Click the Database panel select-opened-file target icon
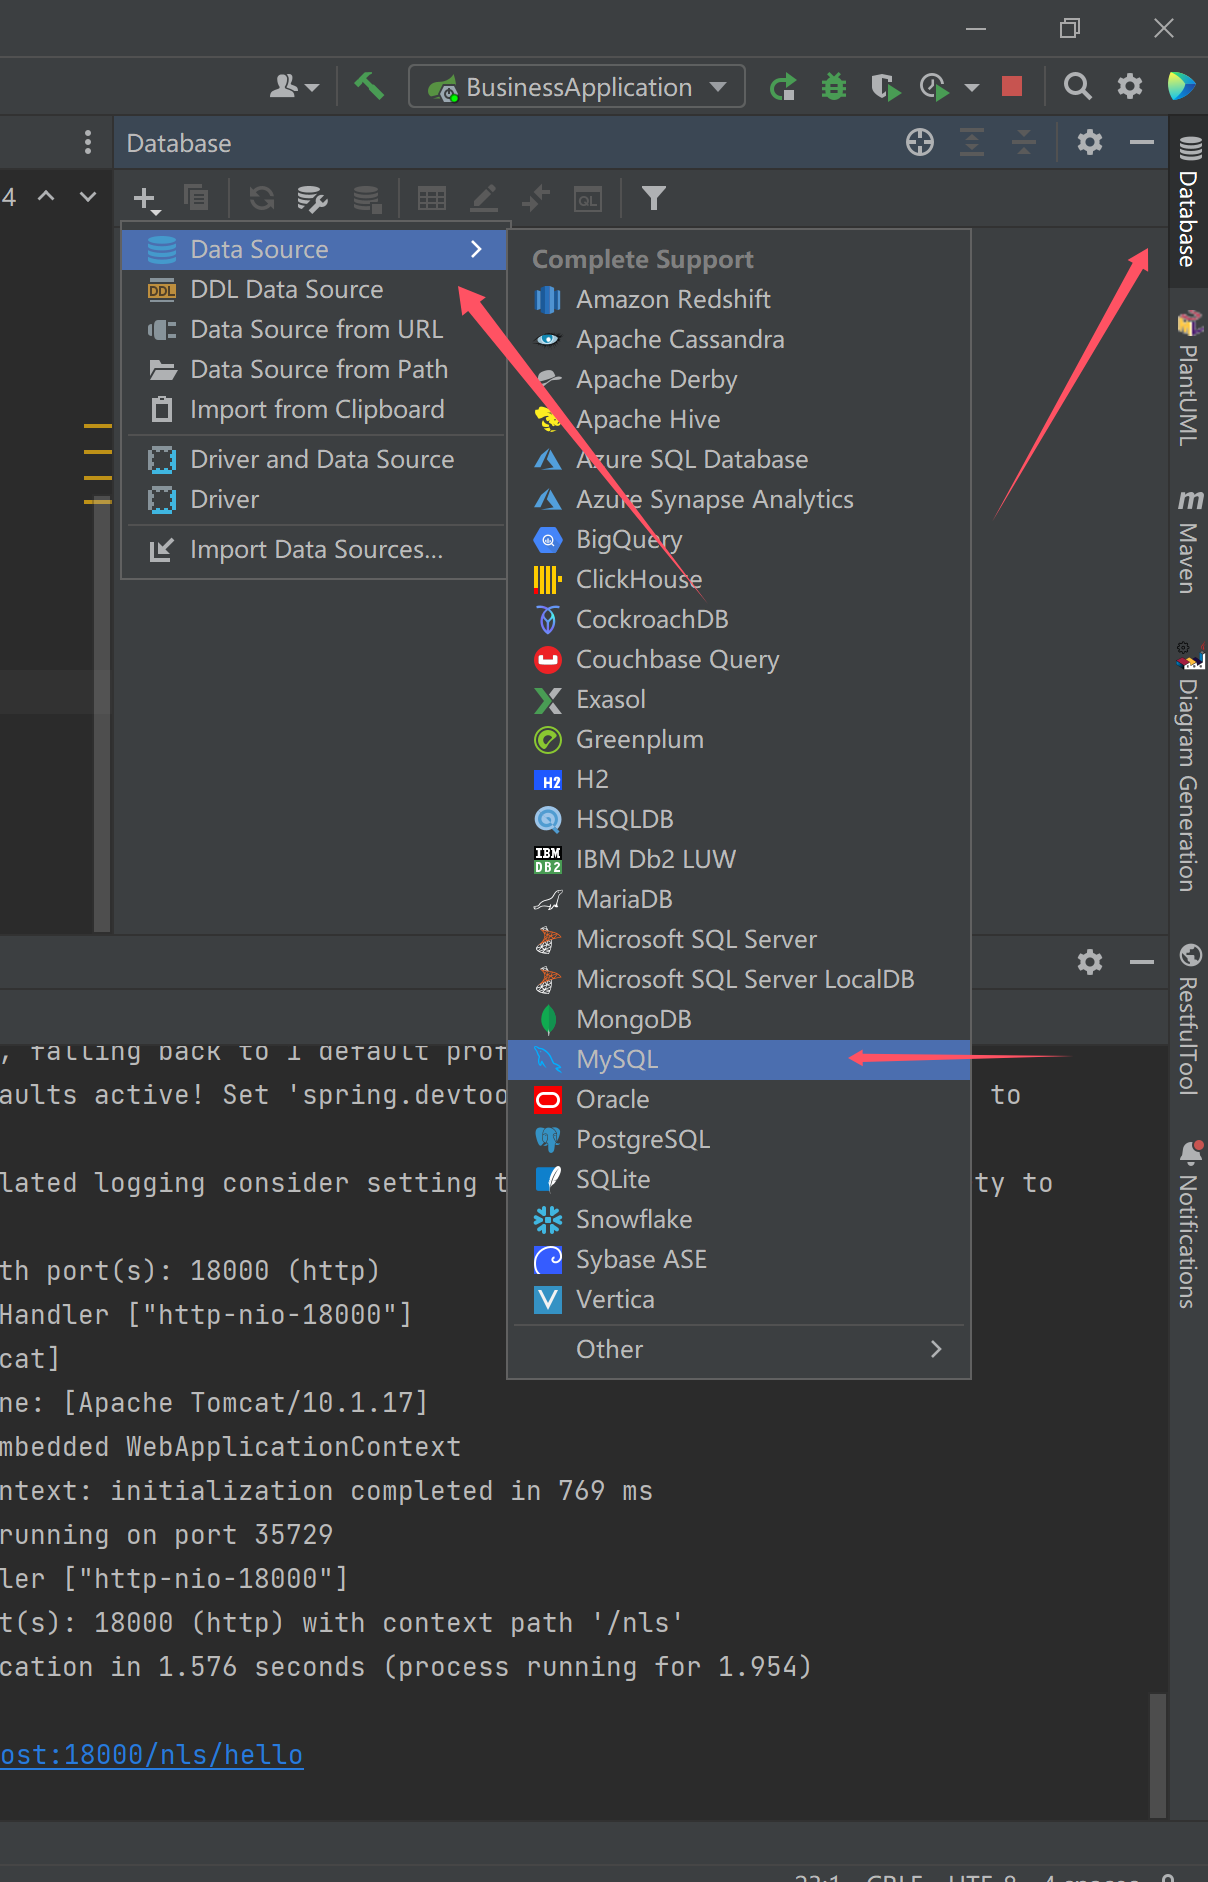 (920, 143)
